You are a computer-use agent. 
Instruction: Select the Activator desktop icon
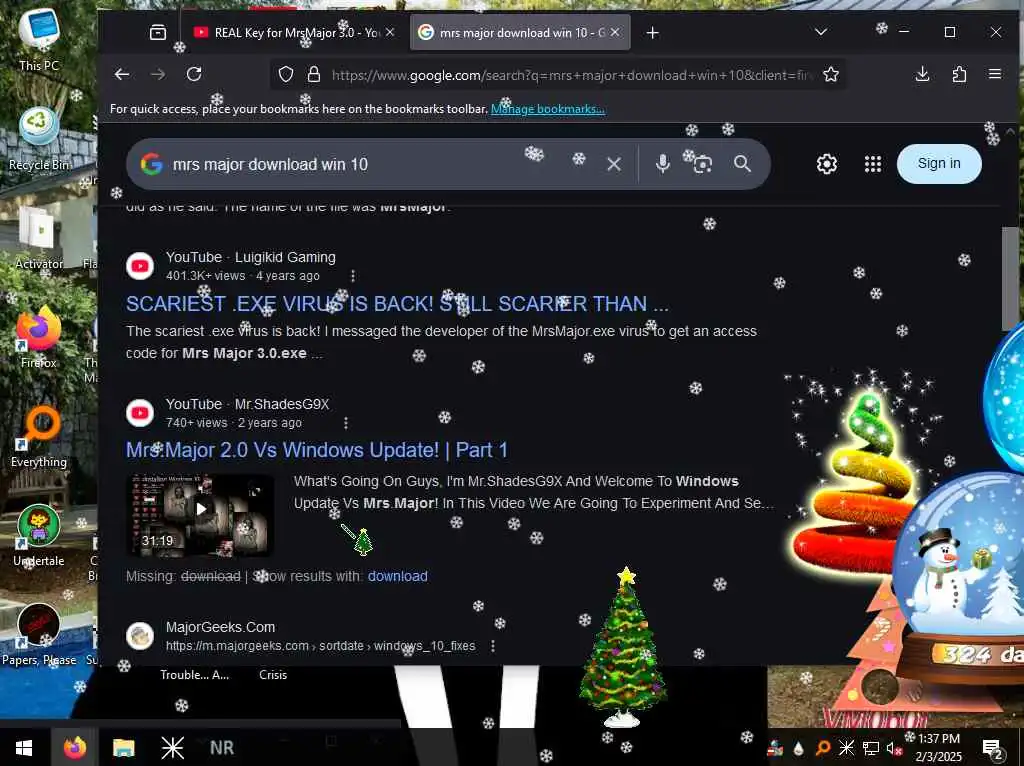click(39, 238)
